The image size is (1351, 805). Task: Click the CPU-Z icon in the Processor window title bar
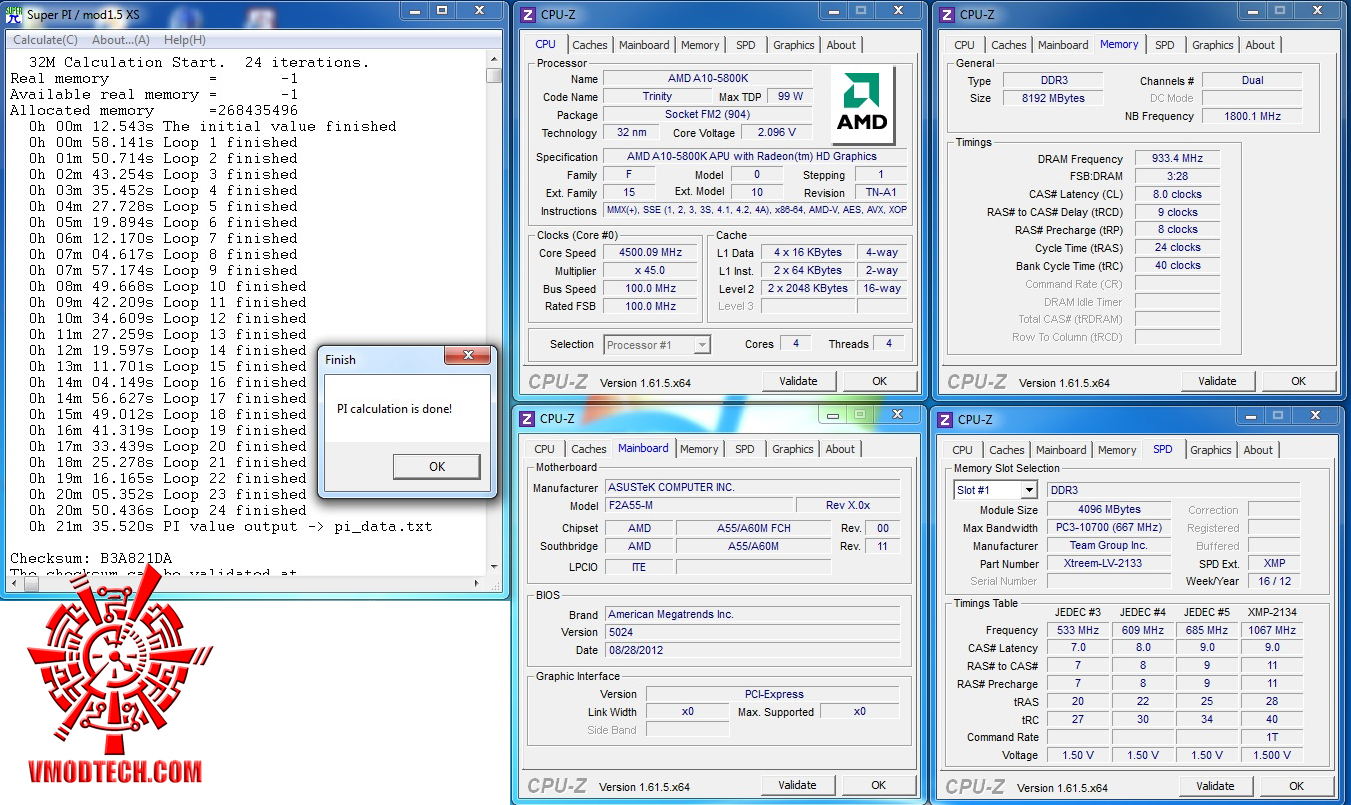(x=527, y=14)
